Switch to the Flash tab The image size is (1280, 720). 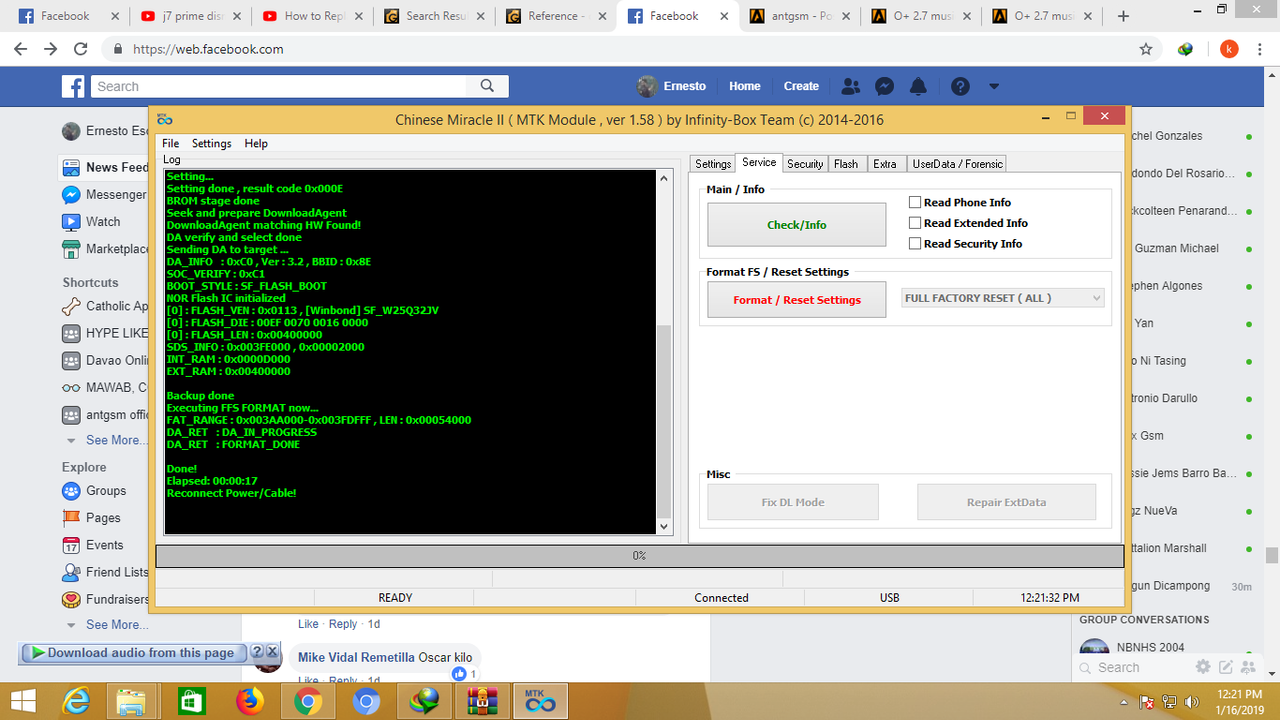(x=846, y=164)
